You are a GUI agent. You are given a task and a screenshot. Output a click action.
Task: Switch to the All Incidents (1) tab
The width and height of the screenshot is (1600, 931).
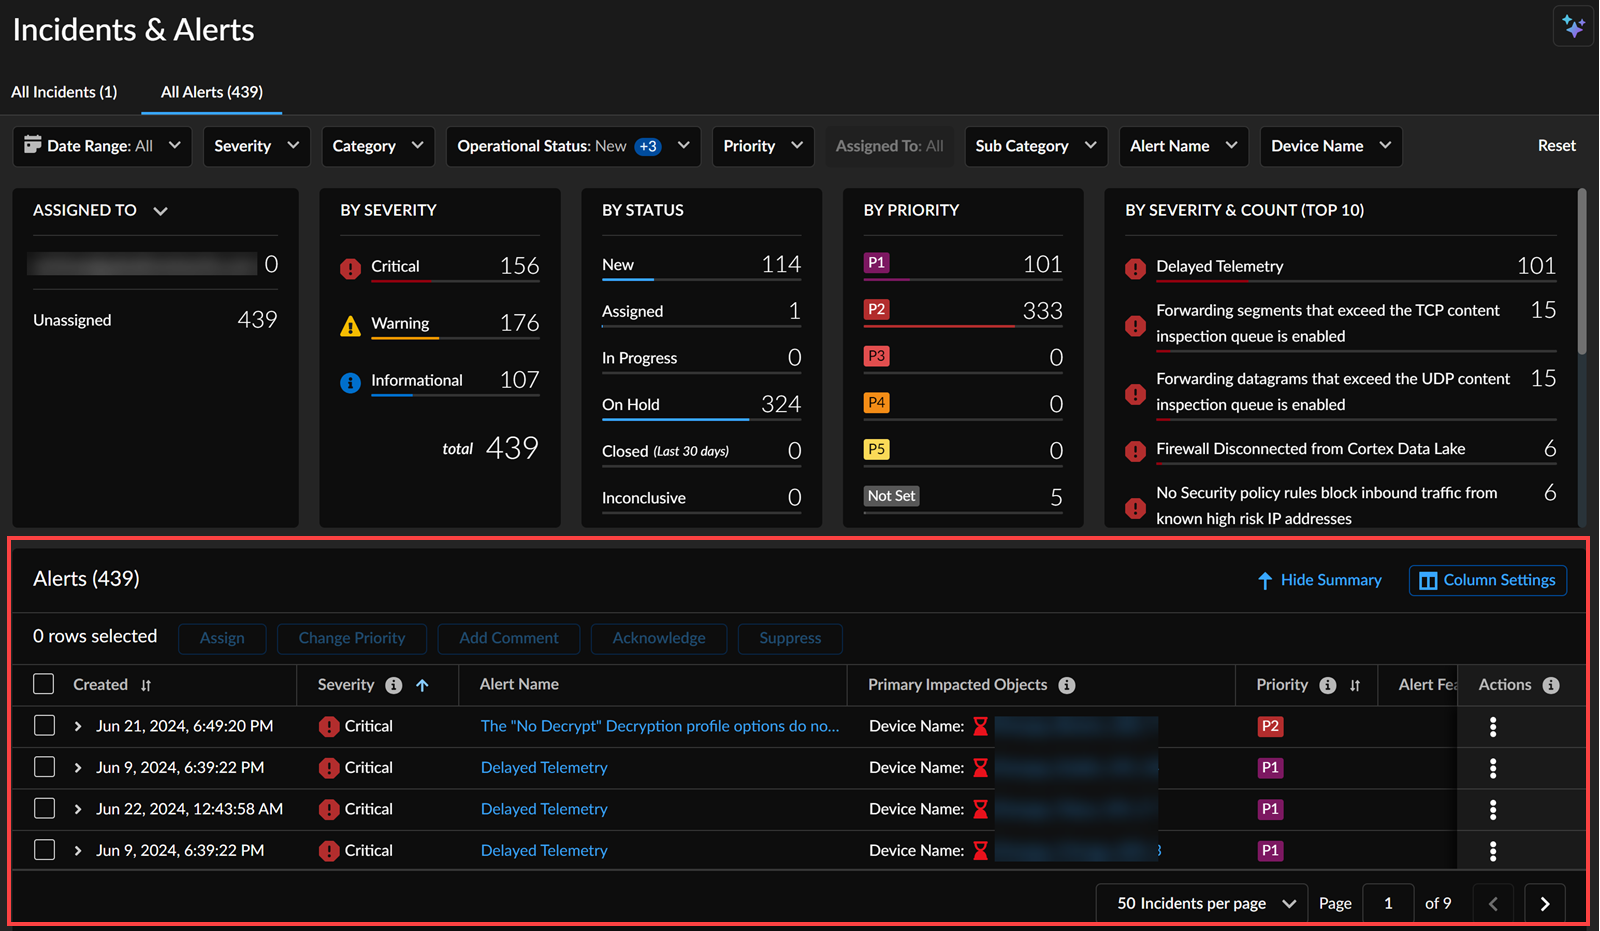tap(64, 92)
